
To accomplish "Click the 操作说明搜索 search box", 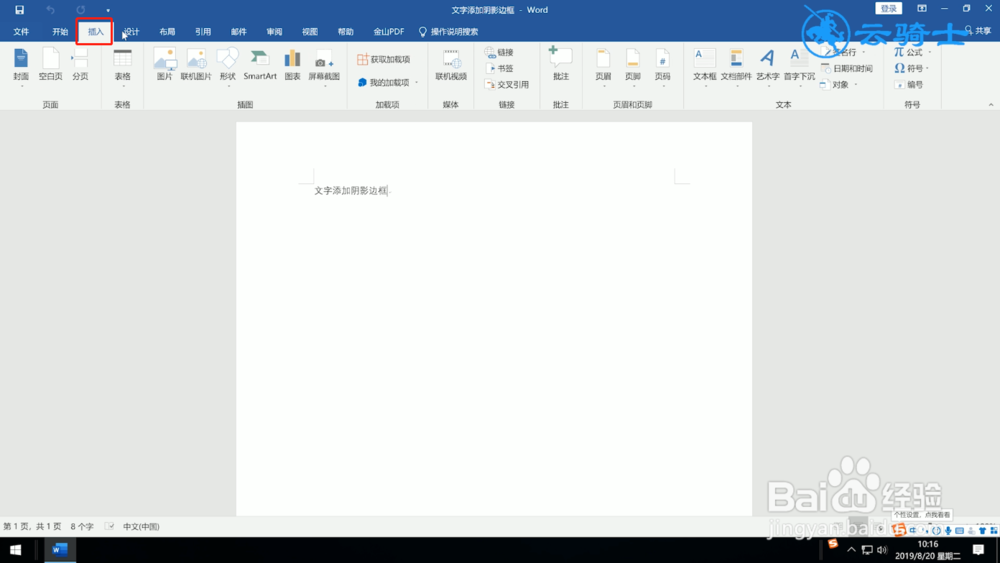I will pos(448,31).
